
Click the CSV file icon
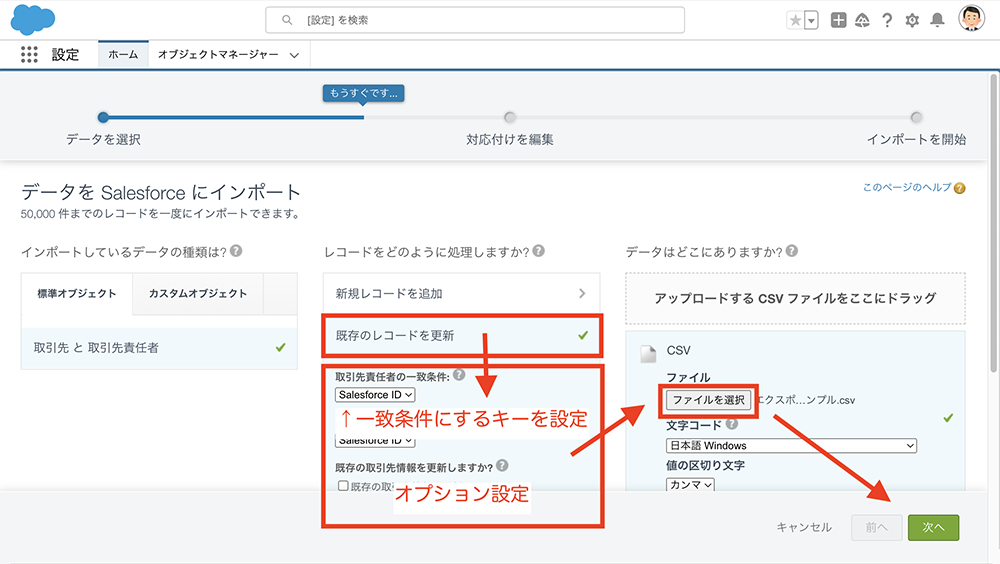[x=648, y=353]
